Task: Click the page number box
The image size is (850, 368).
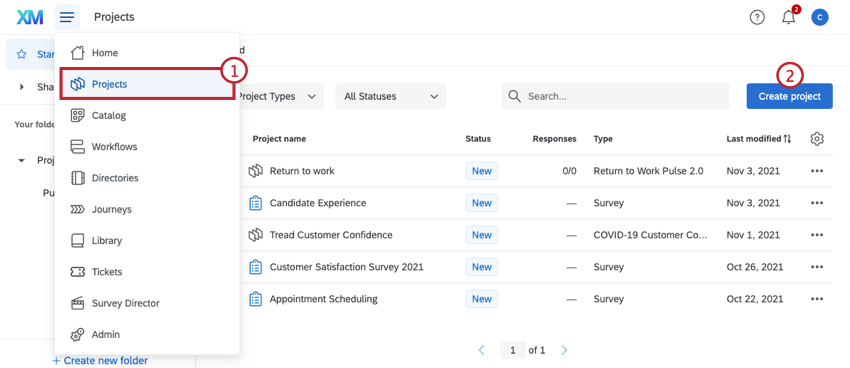Action: click(x=513, y=350)
